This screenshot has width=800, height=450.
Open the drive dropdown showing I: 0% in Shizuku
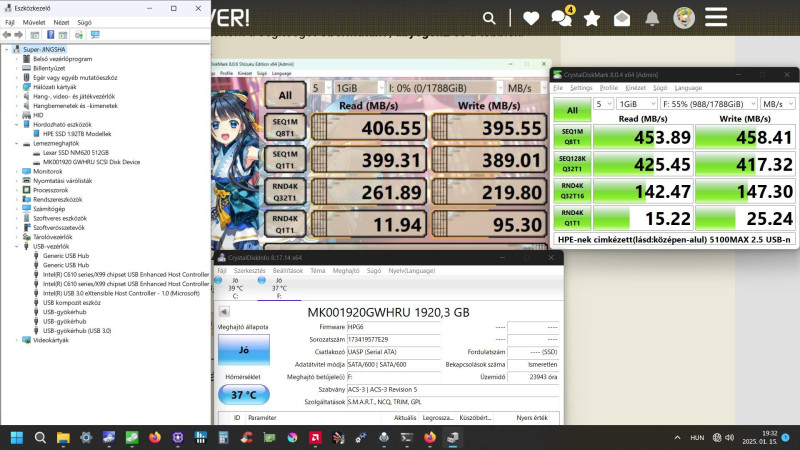pyautogui.click(x=445, y=88)
